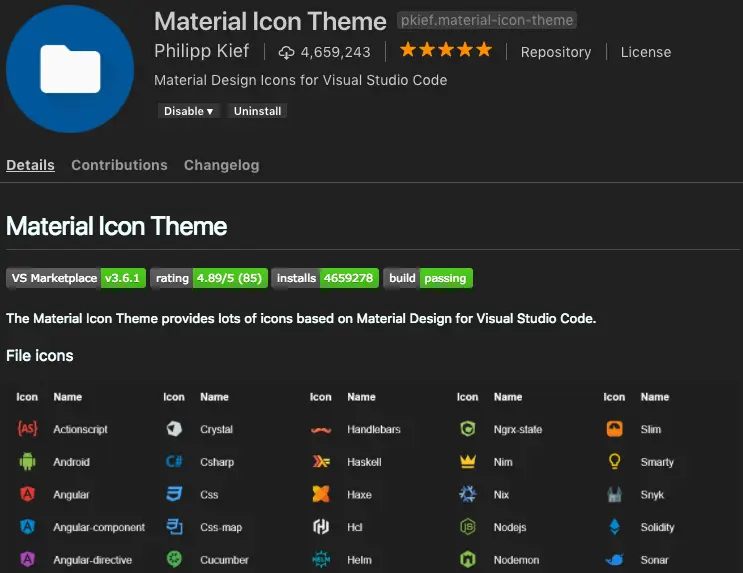This screenshot has height=573, width=743.
Task: Click the Nodemon icon
Action: [x=468, y=560]
